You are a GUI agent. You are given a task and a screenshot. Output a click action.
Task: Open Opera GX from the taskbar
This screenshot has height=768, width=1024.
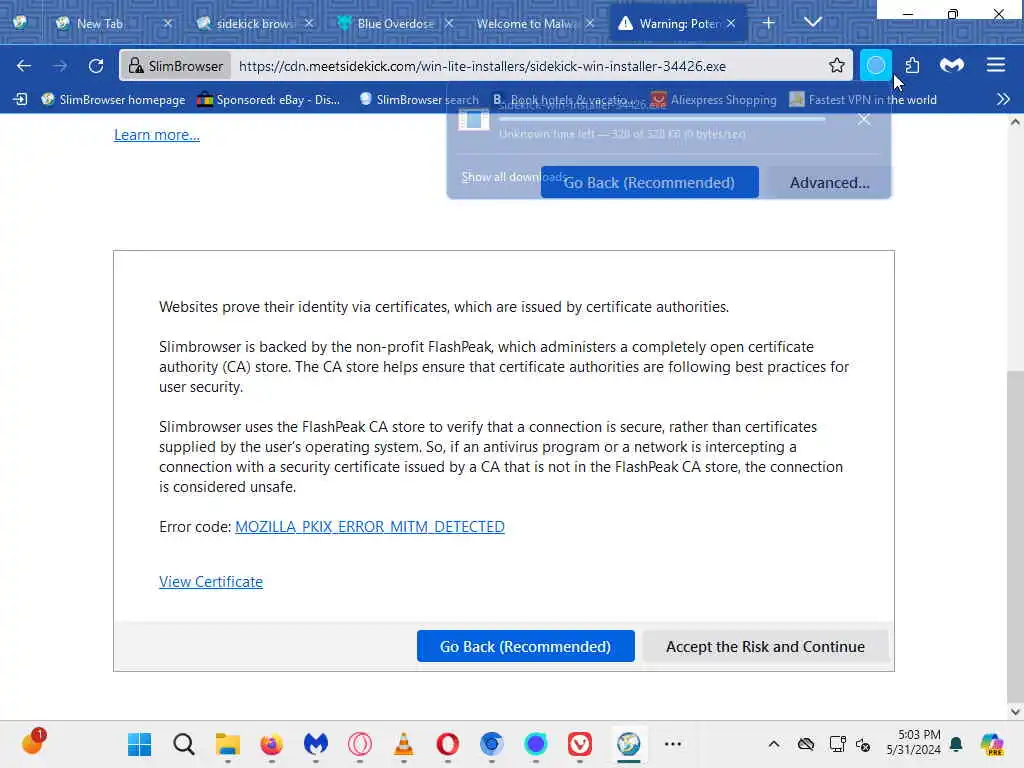click(x=360, y=744)
